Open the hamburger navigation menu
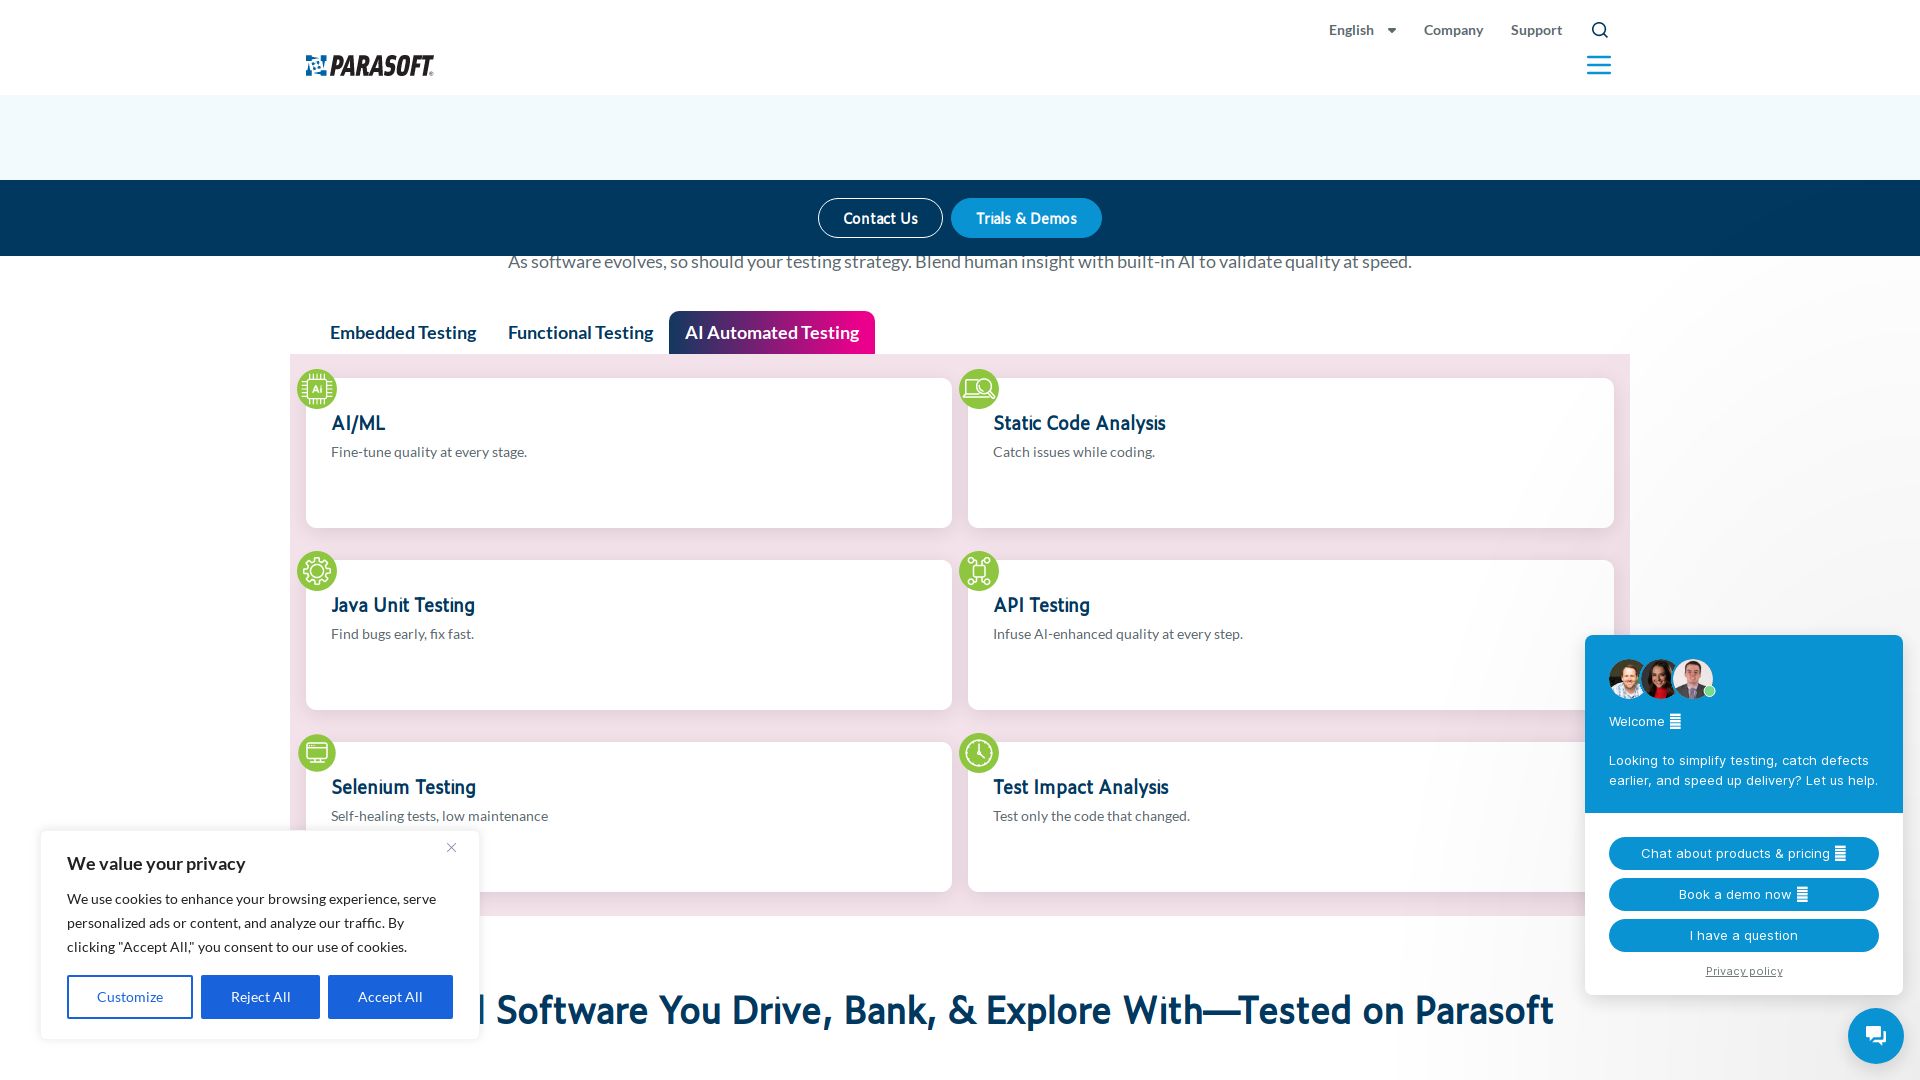The image size is (1920, 1080). (x=1598, y=65)
